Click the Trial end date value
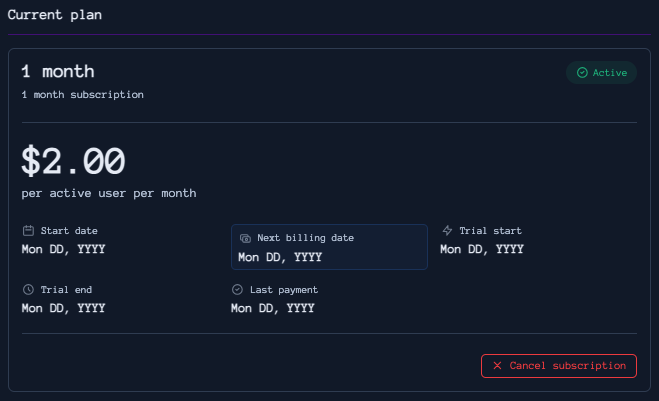Screen dimensions: 659x401 pyautogui.click(x=63, y=308)
